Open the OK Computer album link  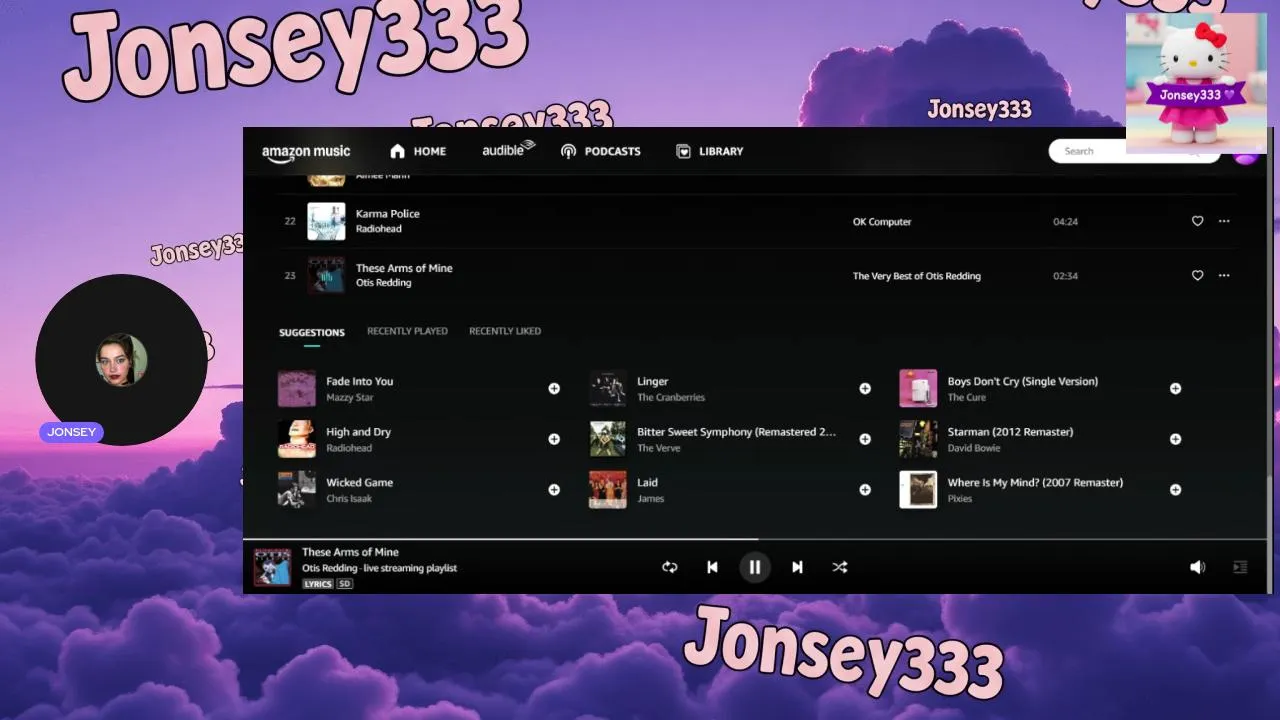coord(882,222)
